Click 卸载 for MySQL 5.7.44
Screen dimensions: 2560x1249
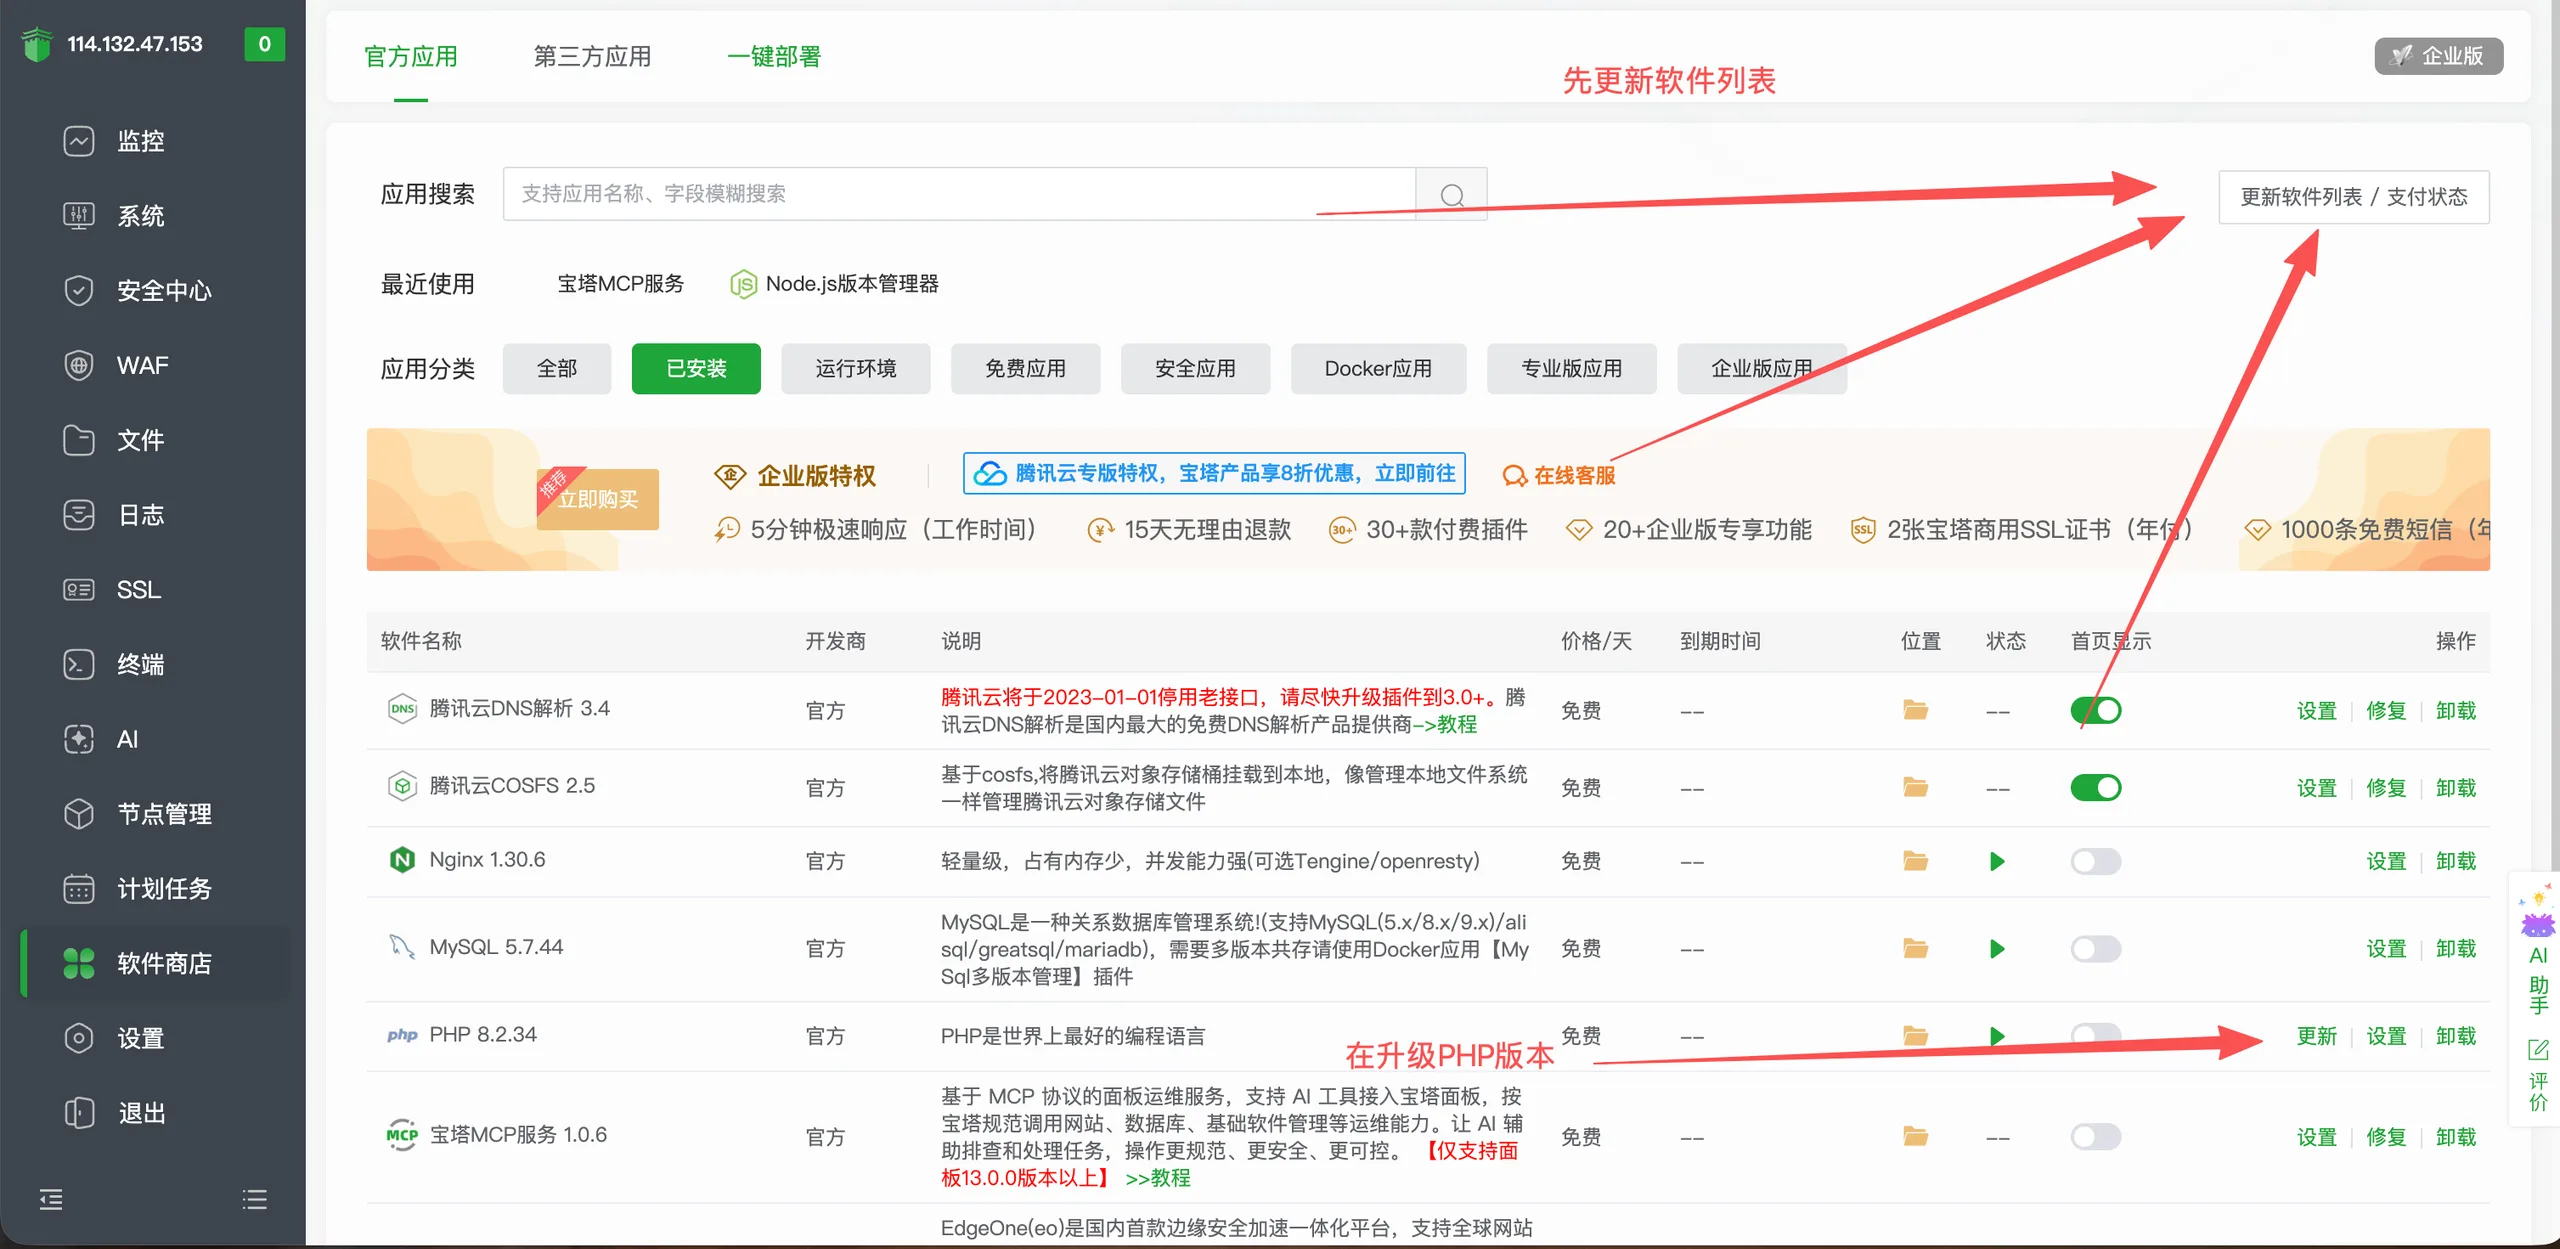(x=2455, y=949)
